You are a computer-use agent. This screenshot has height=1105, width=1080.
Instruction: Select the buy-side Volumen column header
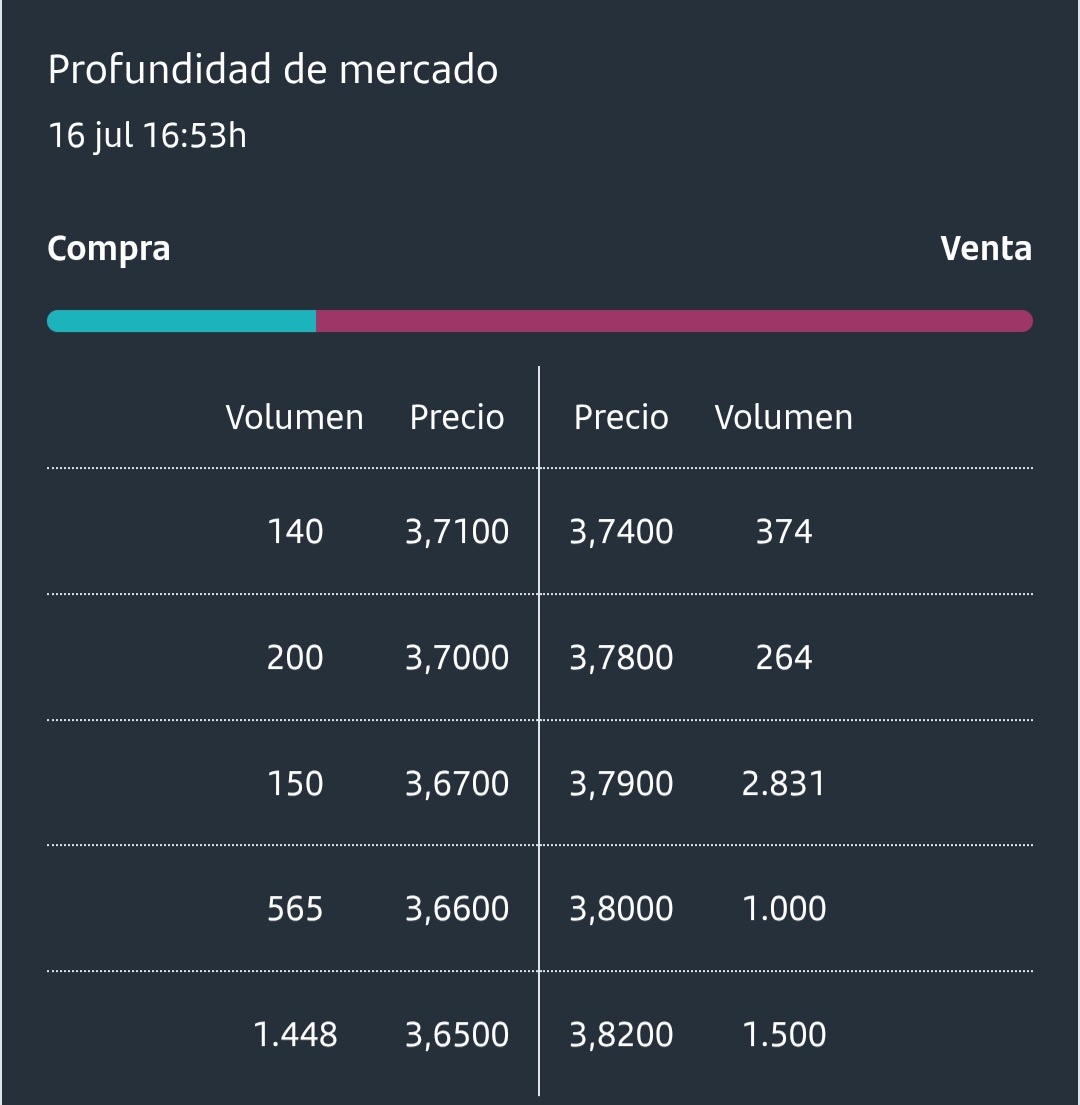pyautogui.click(x=294, y=417)
